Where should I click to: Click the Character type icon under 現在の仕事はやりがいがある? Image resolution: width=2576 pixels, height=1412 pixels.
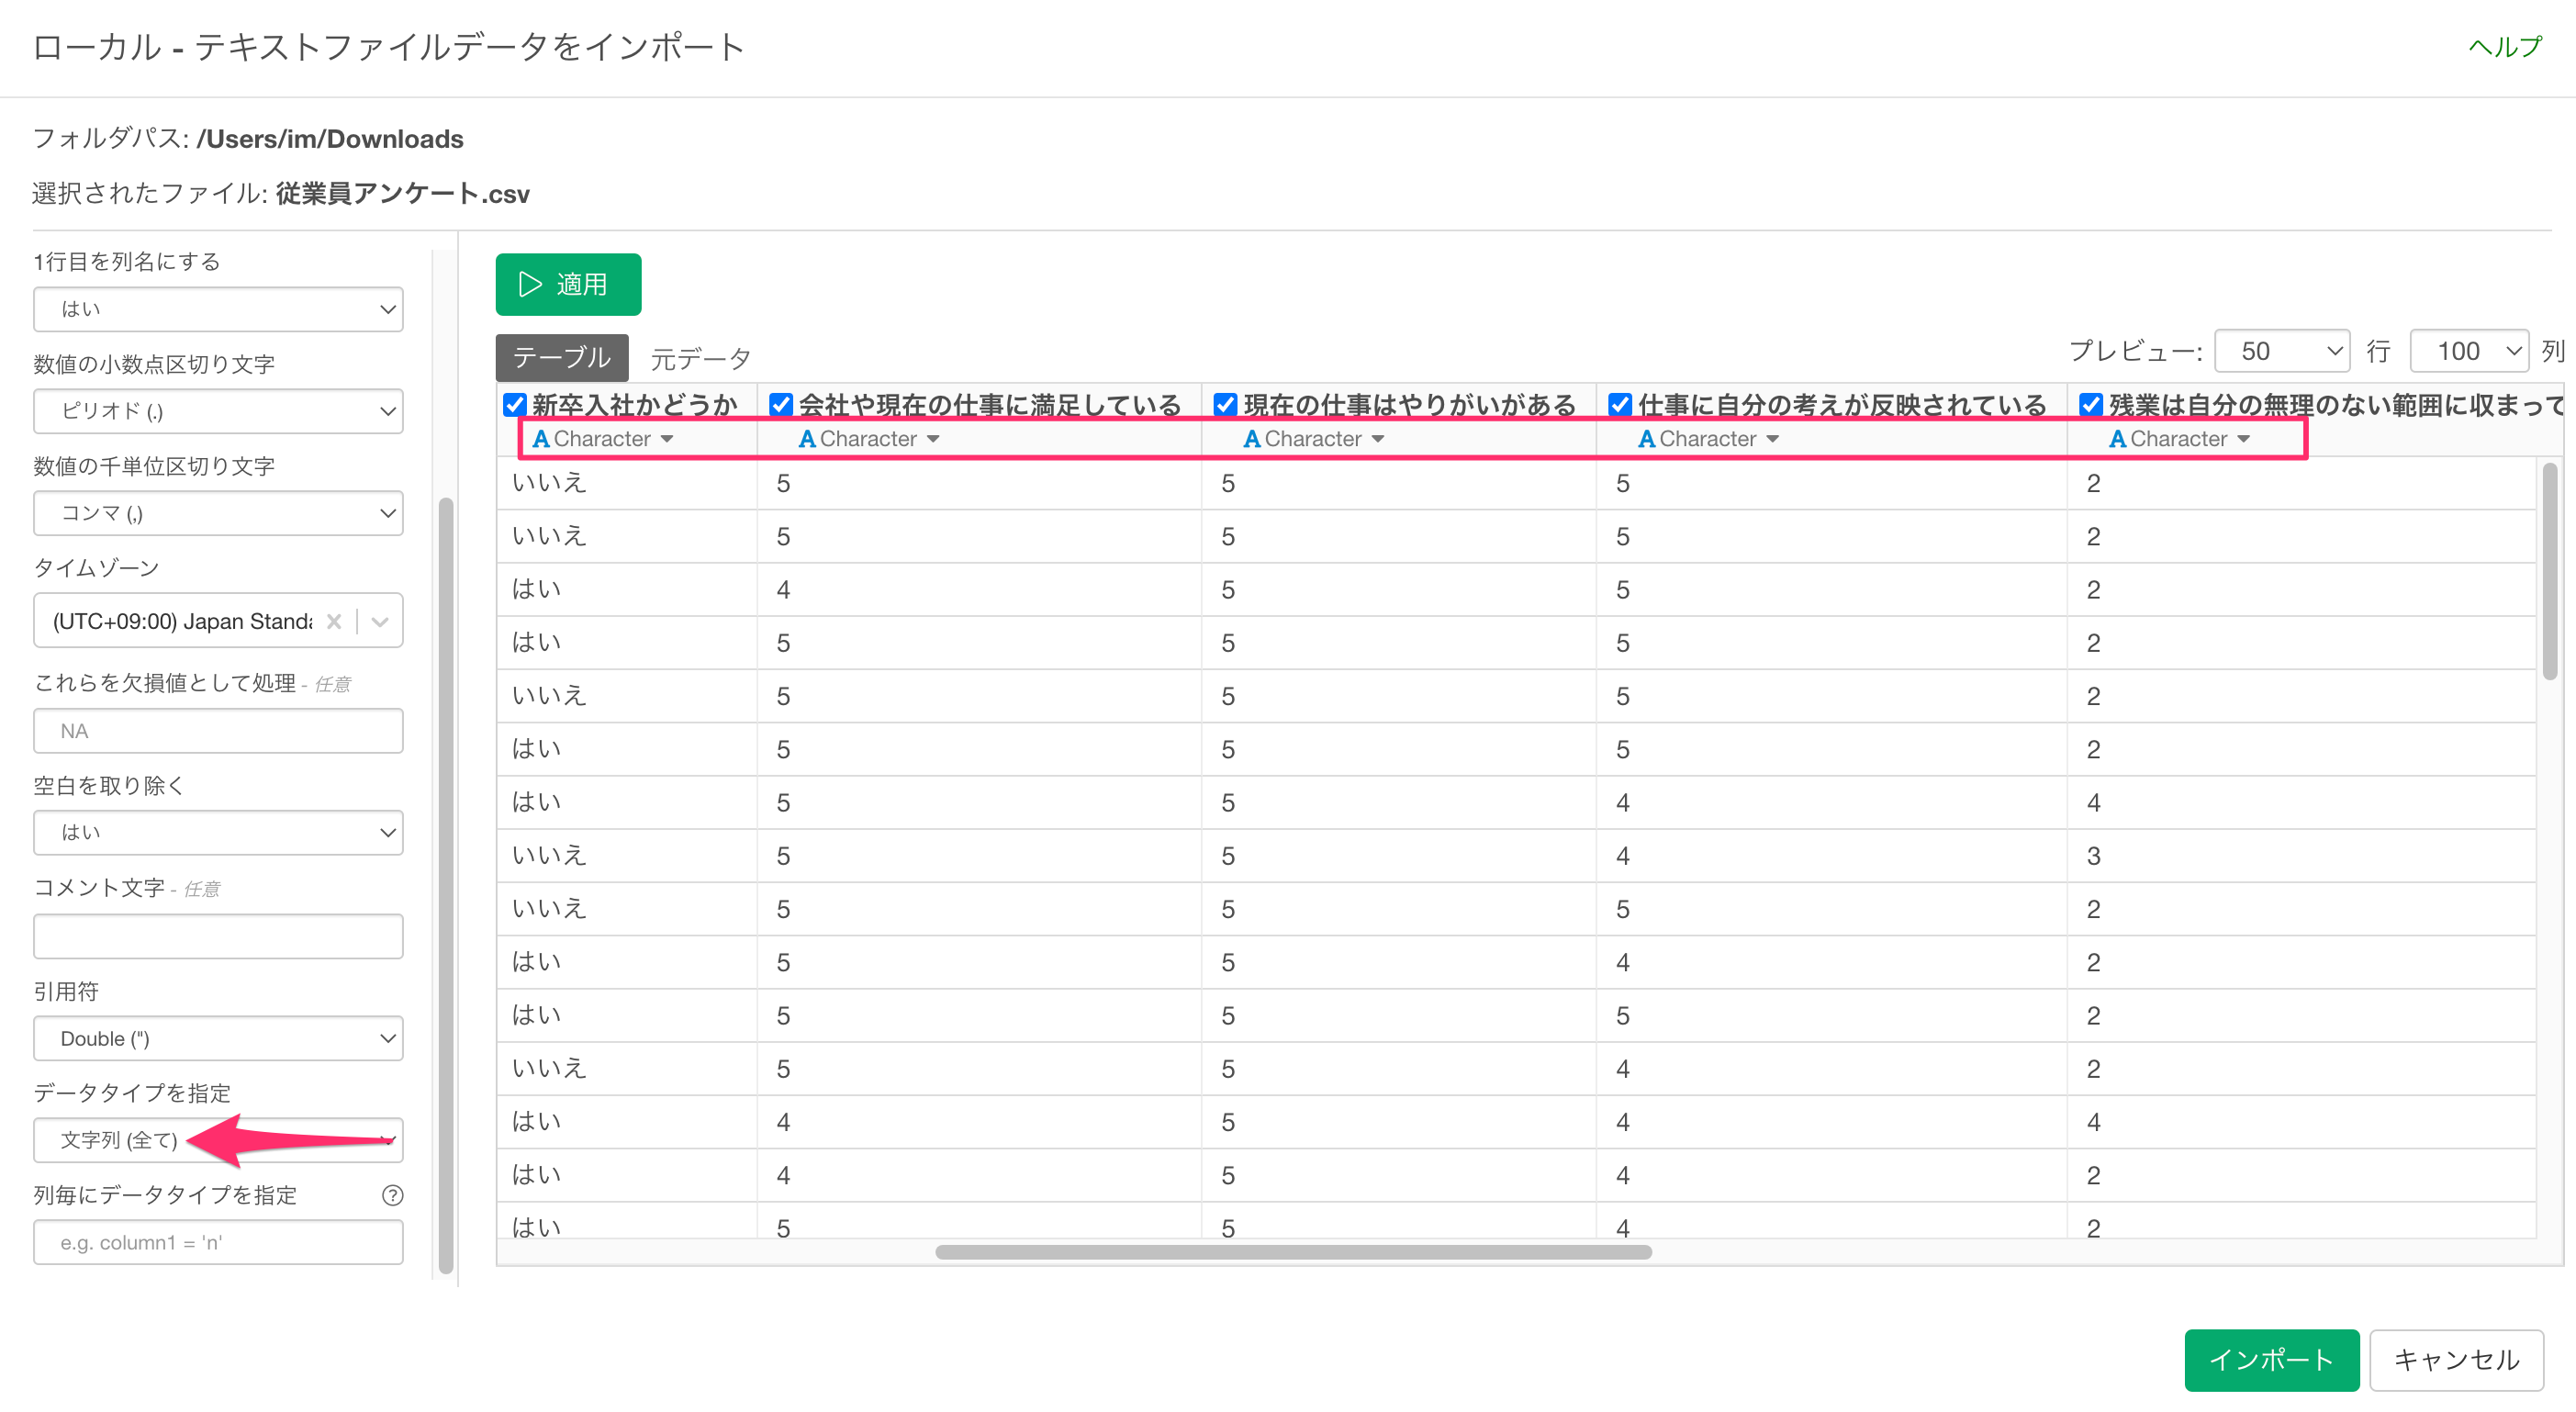1252,439
